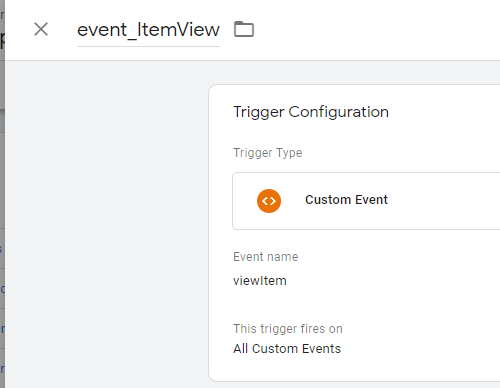Viewport: 500px width, 388px height.
Task: Click the "Trigger Type" label
Action: pyautogui.click(x=268, y=153)
